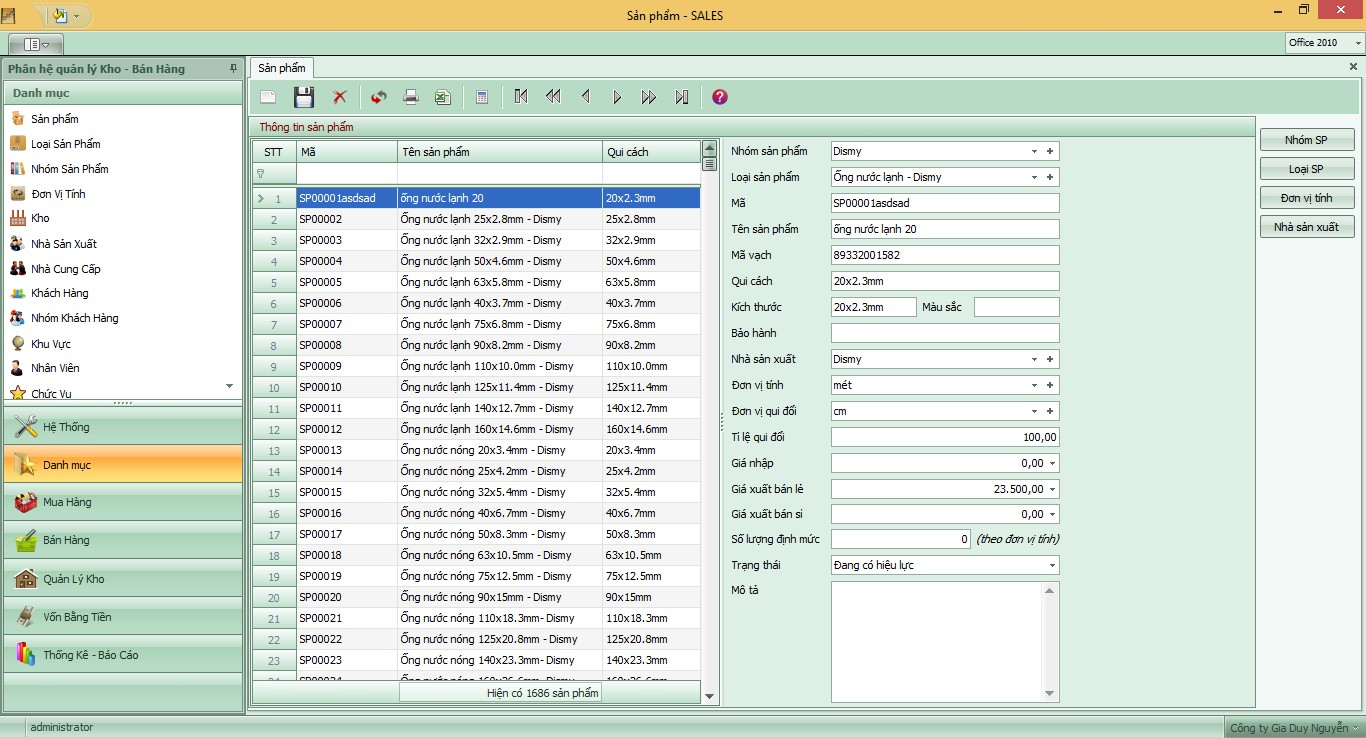Open the calculator icon in toolbar
Screen dimensions: 1366x738
pyautogui.click(x=482, y=97)
